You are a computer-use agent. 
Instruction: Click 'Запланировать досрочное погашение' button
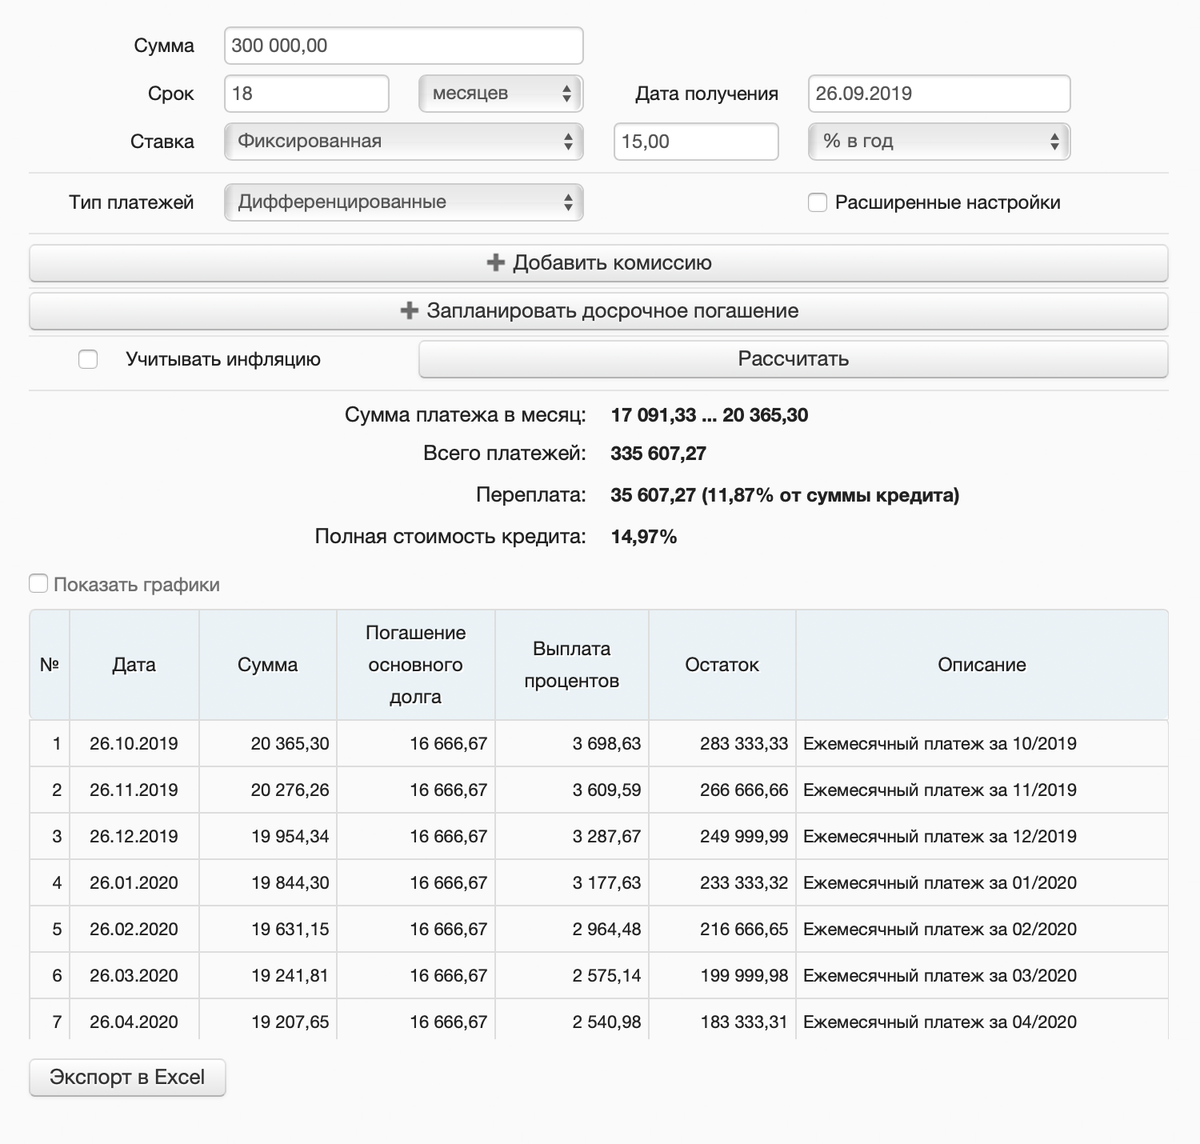pyautogui.click(x=598, y=311)
